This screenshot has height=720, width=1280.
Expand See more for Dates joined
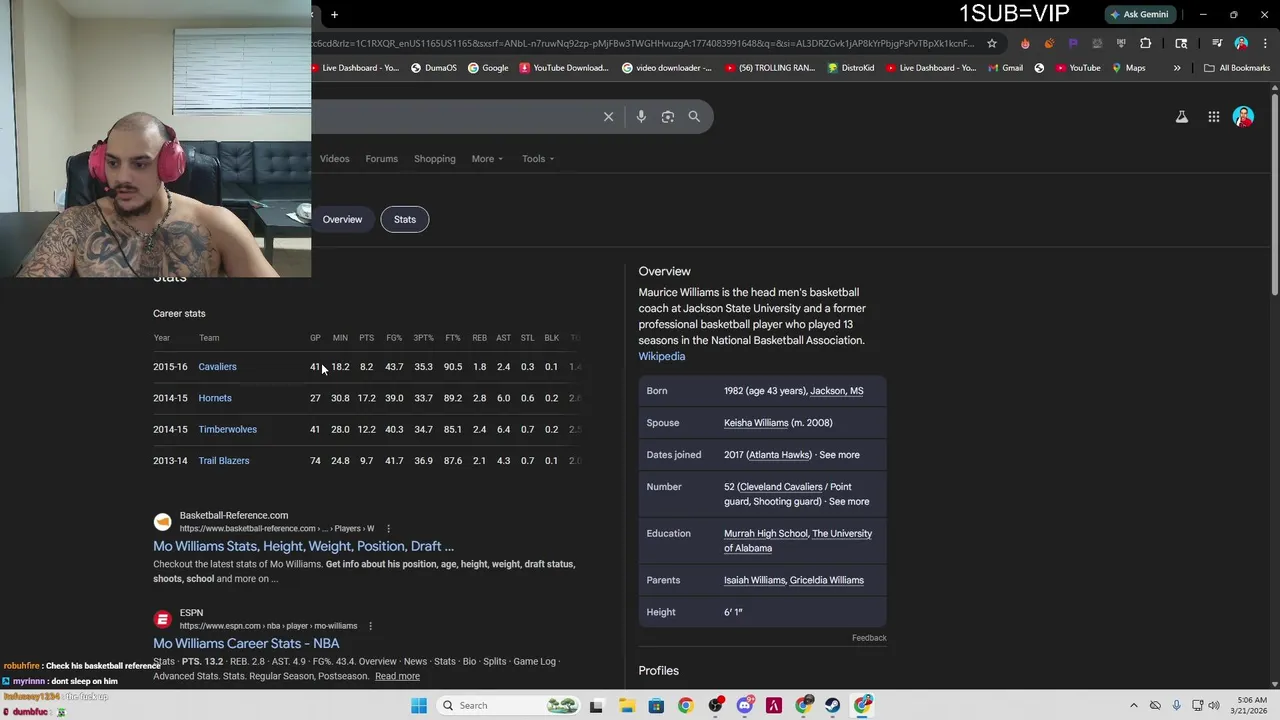coord(839,455)
